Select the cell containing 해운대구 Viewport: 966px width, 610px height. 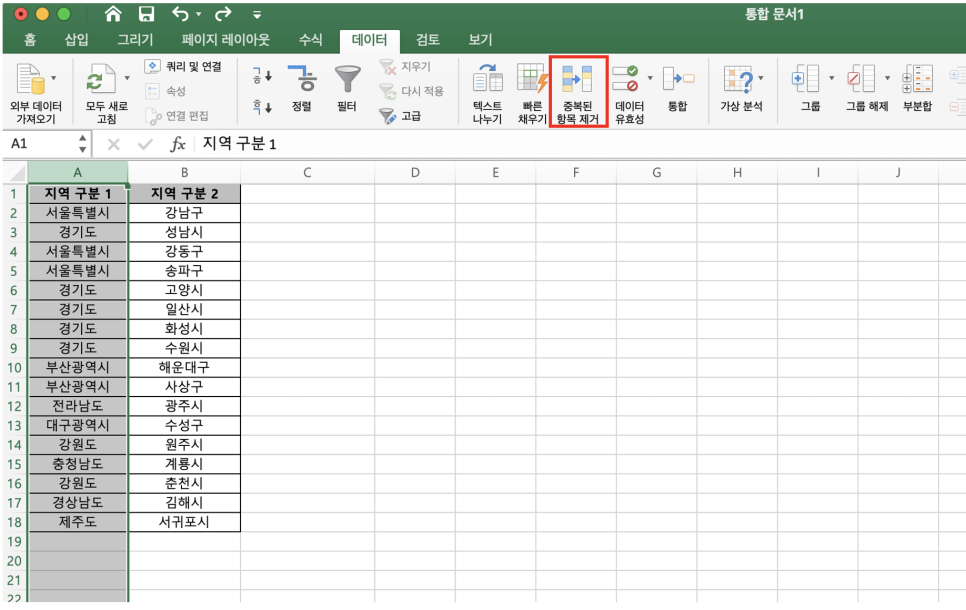click(184, 367)
